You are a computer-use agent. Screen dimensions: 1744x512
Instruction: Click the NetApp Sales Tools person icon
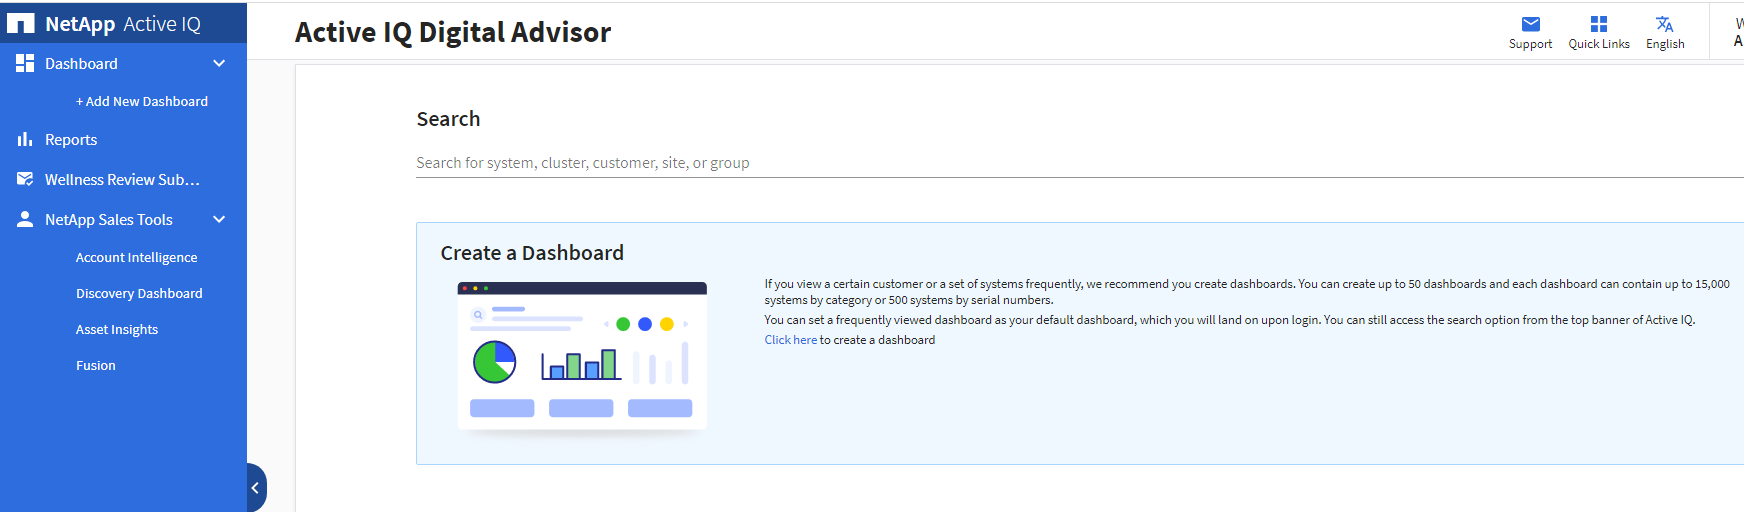(x=25, y=219)
